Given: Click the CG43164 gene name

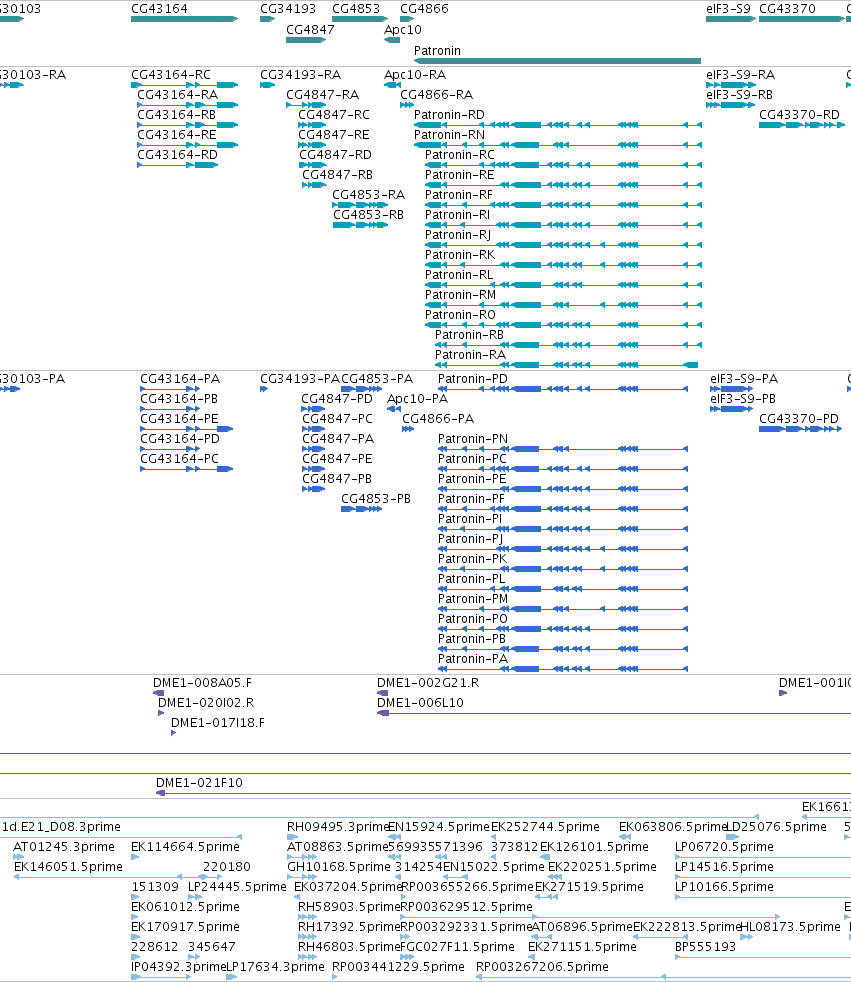Looking at the screenshot, I should [159, 9].
